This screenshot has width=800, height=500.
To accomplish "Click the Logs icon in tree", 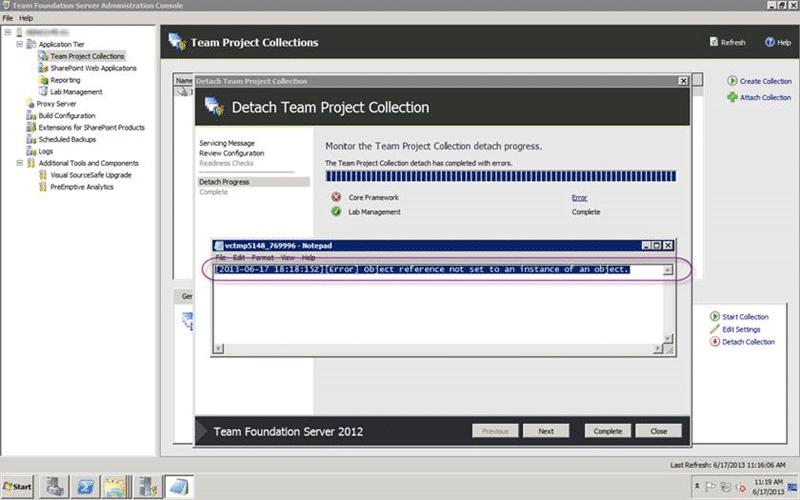I will pos(31,152).
